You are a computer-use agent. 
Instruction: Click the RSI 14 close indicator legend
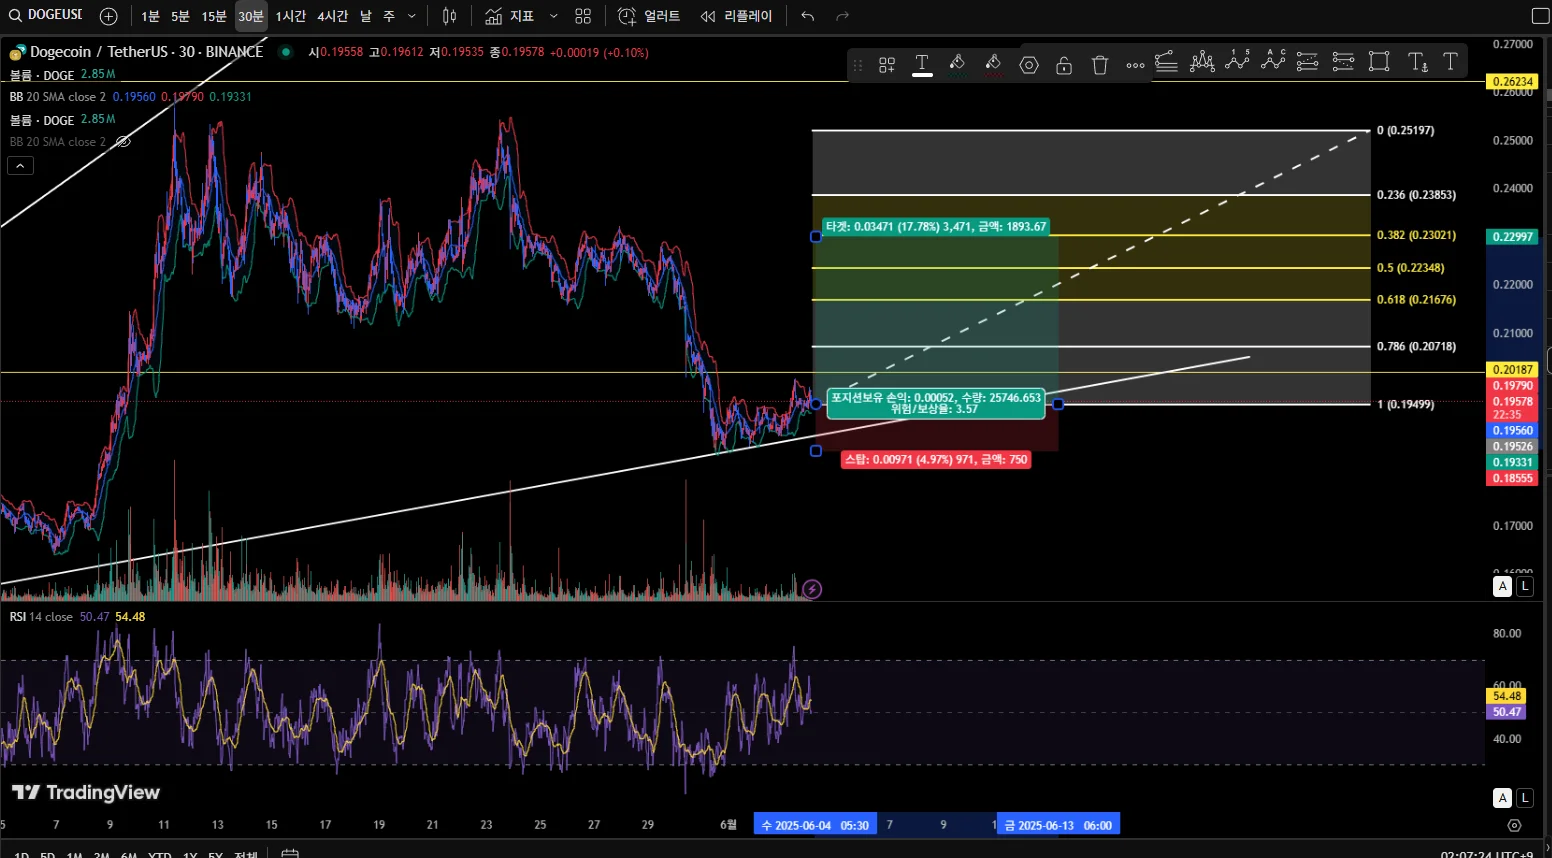pos(41,617)
